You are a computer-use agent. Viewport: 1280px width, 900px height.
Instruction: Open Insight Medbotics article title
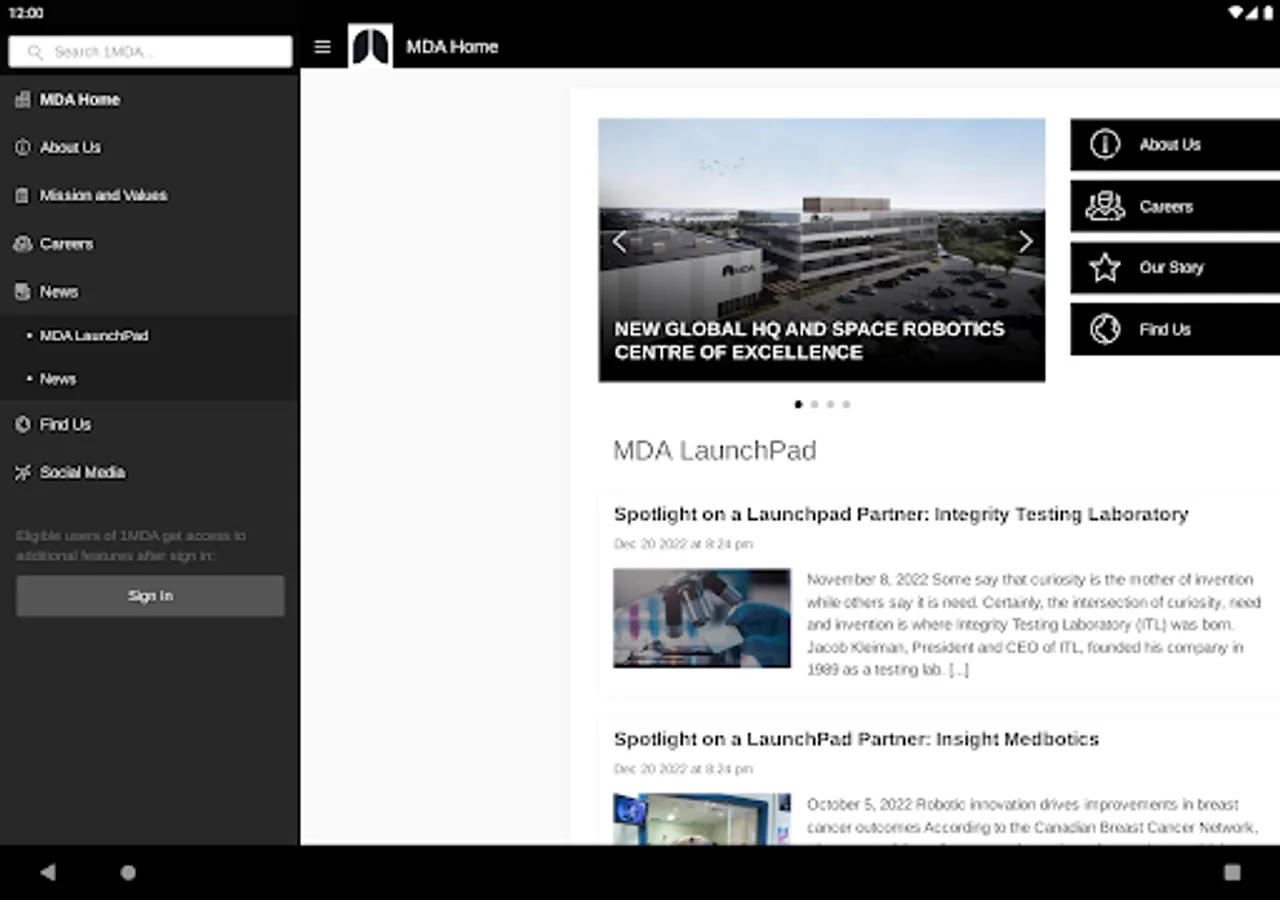point(856,739)
